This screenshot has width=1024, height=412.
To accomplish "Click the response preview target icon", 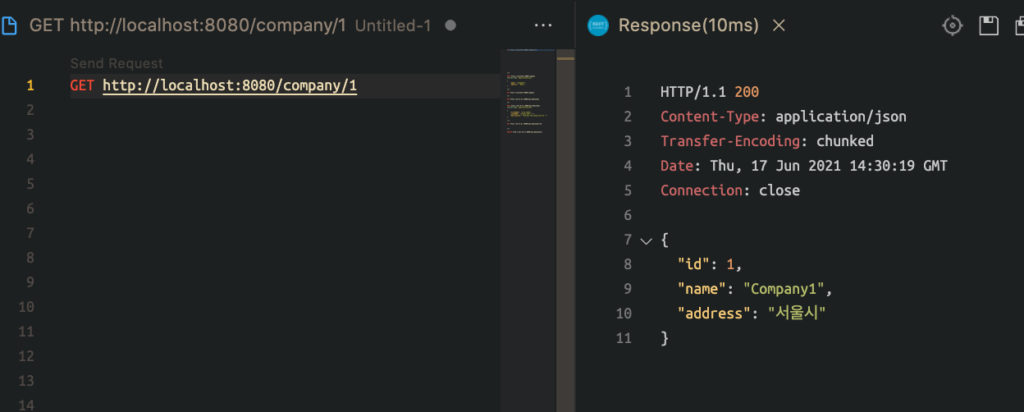I will point(953,25).
